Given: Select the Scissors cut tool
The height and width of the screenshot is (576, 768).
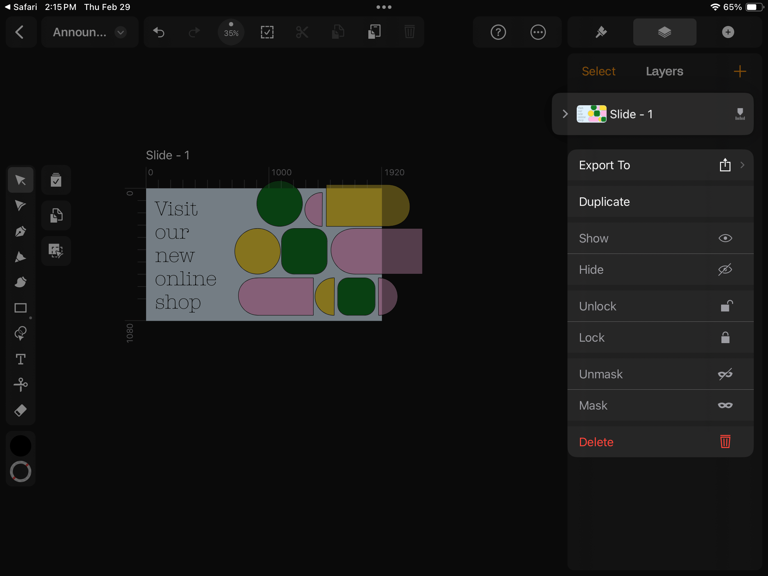Looking at the screenshot, I should [x=21, y=385].
